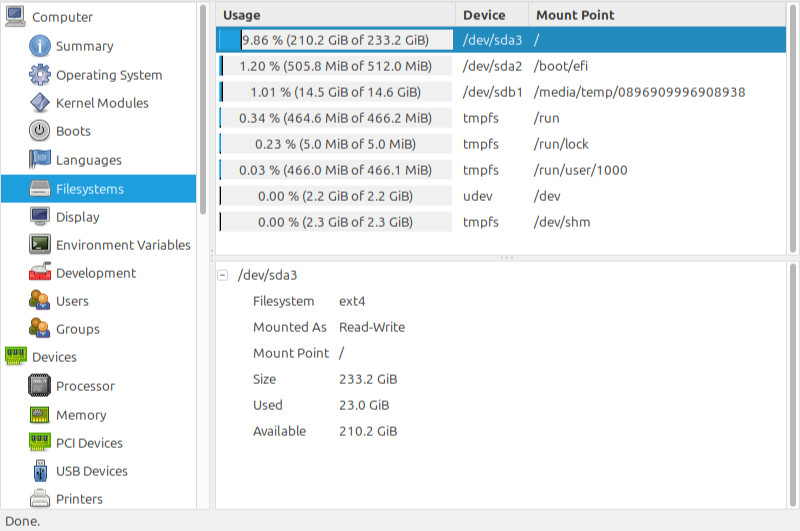
Task: Click usage bar for /dev/sdb1
Action: click(336, 92)
